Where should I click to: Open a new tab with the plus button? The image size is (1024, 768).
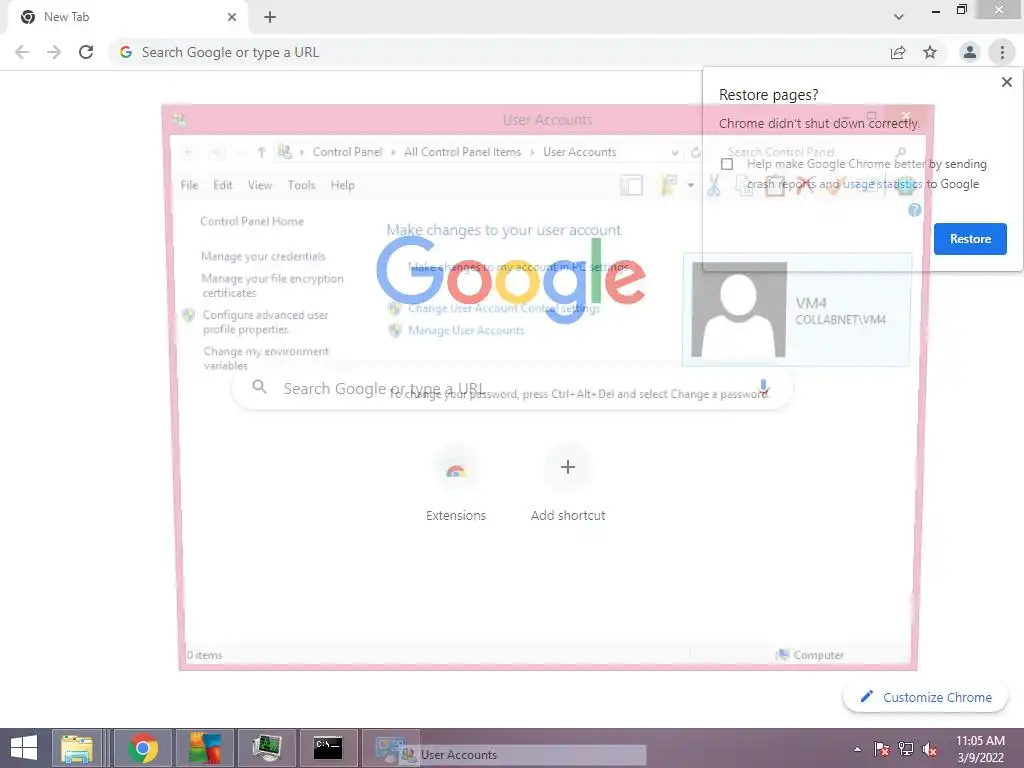(x=270, y=17)
